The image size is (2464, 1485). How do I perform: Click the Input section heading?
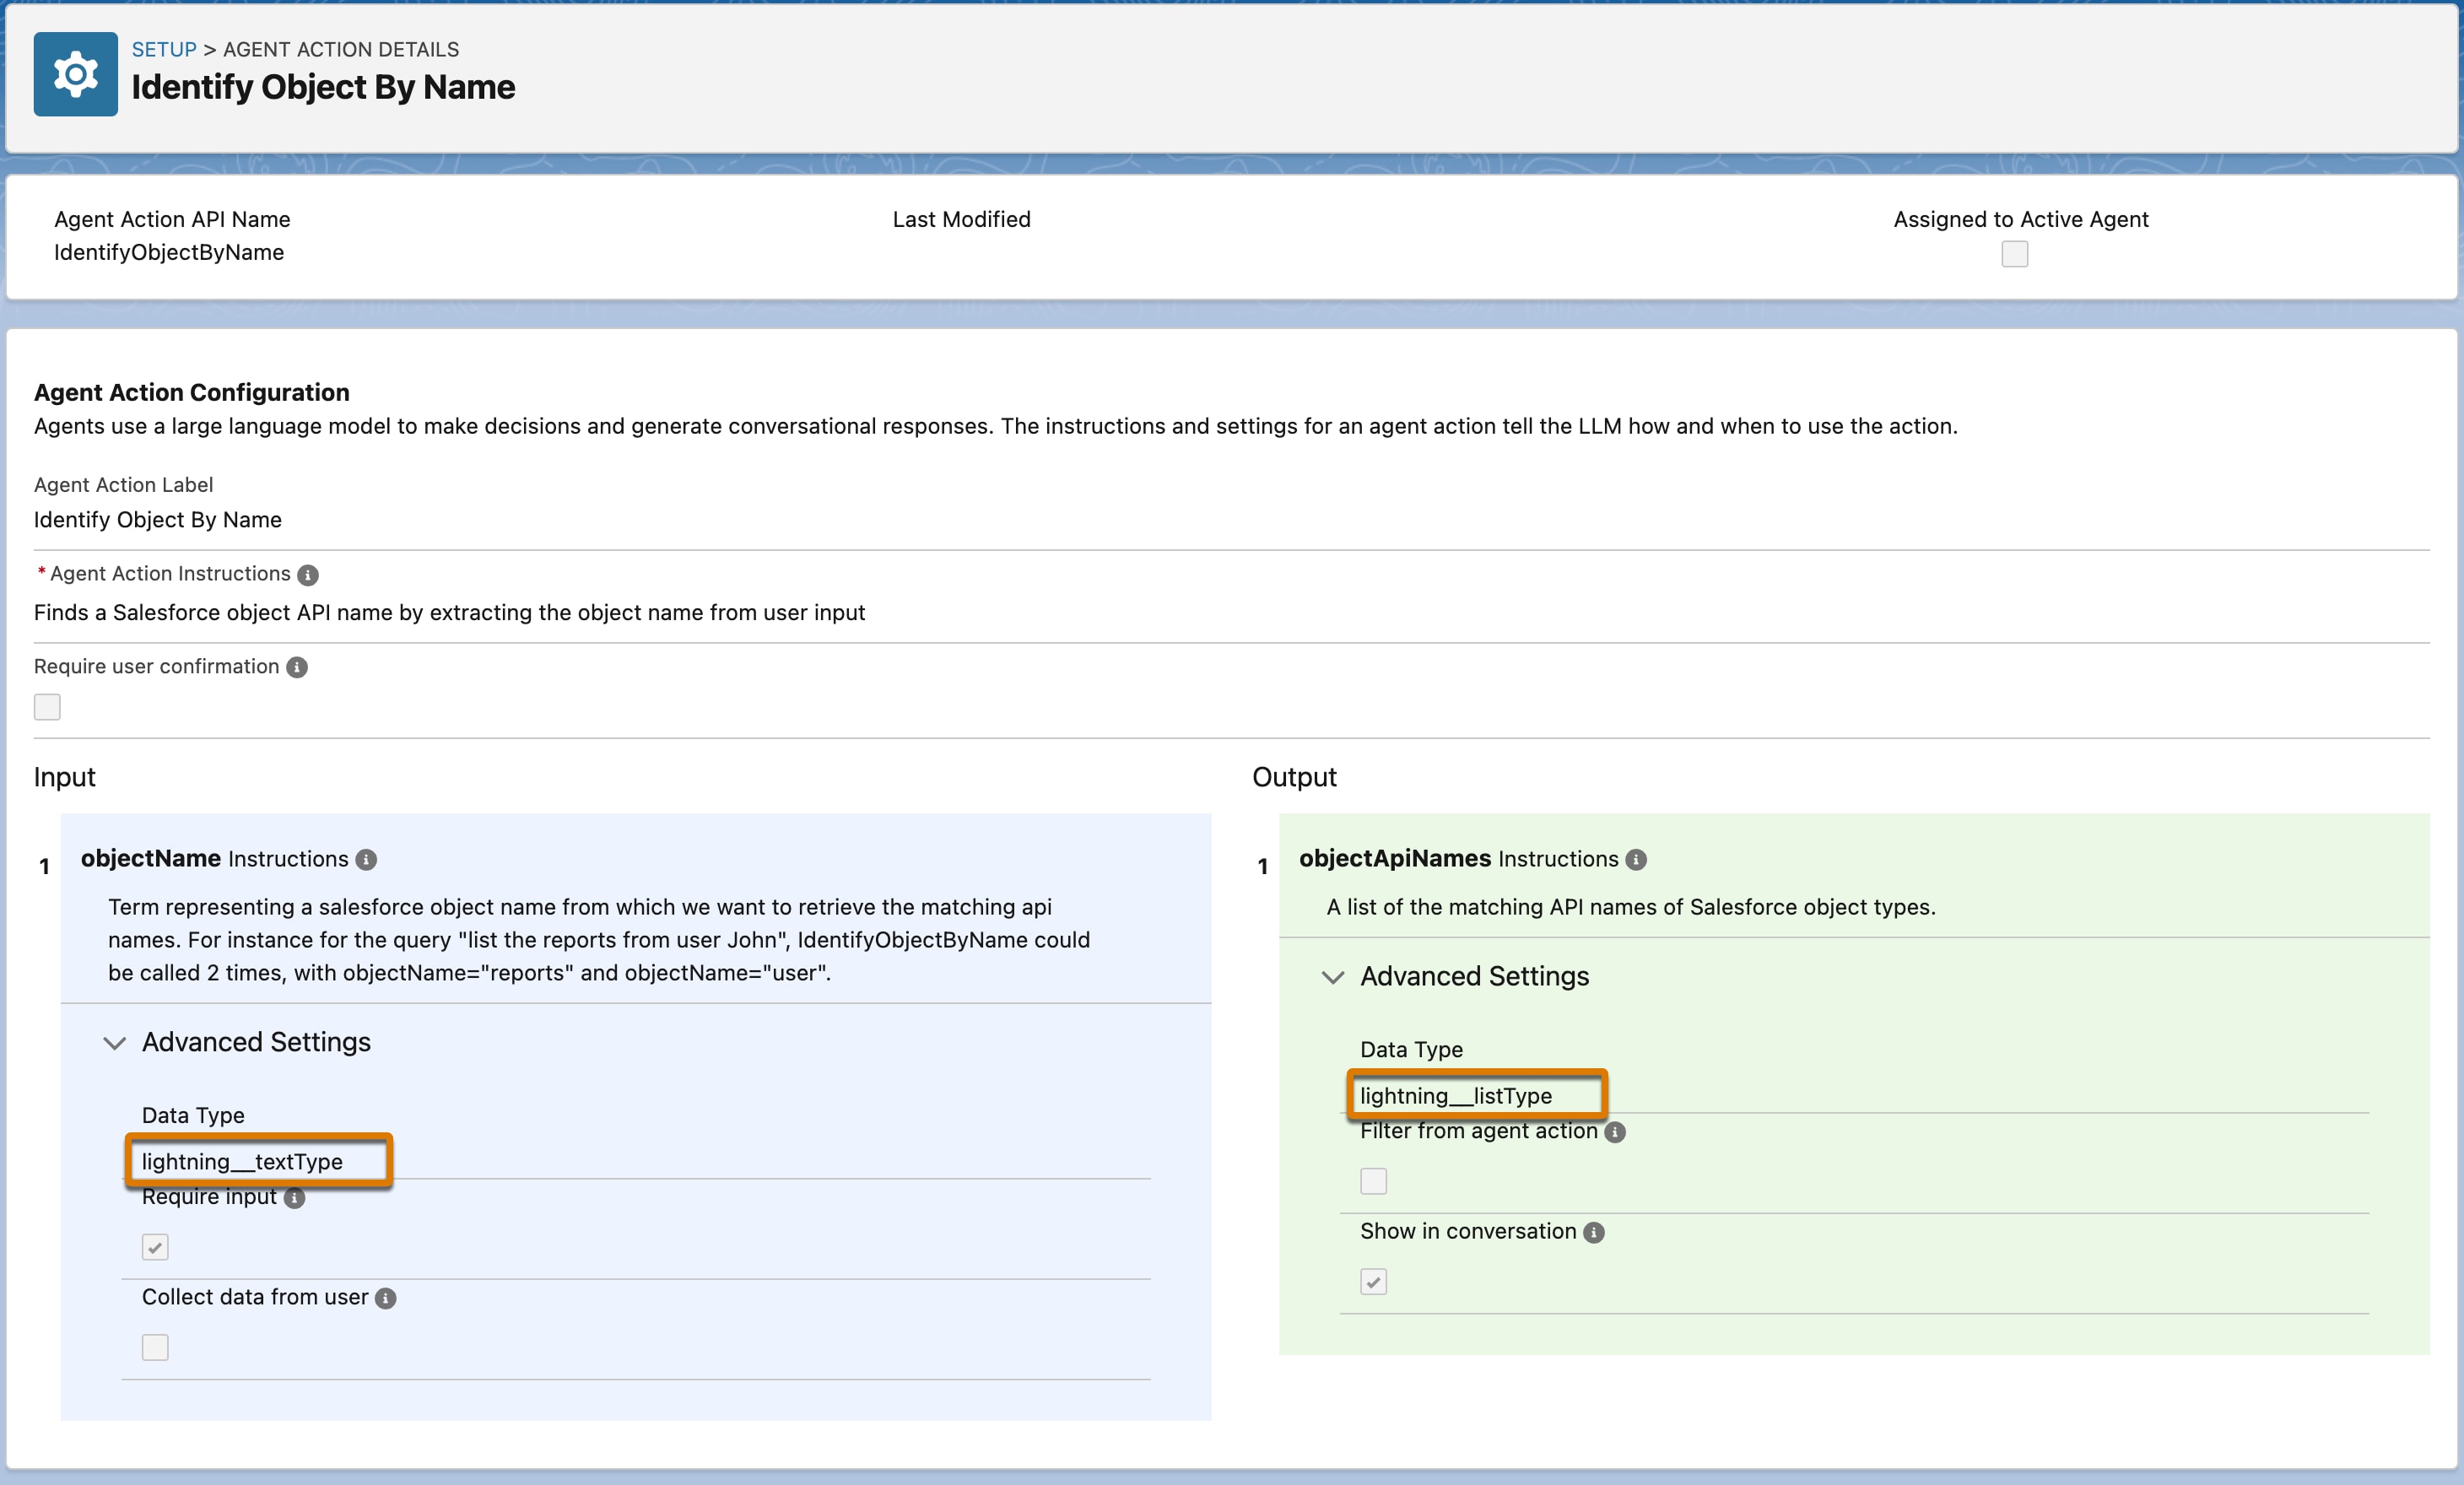point(65,777)
